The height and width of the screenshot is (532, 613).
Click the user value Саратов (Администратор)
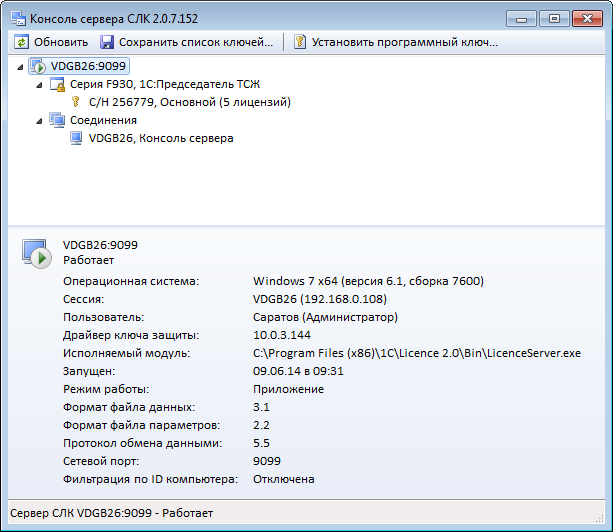pyautogui.click(x=325, y=317)
